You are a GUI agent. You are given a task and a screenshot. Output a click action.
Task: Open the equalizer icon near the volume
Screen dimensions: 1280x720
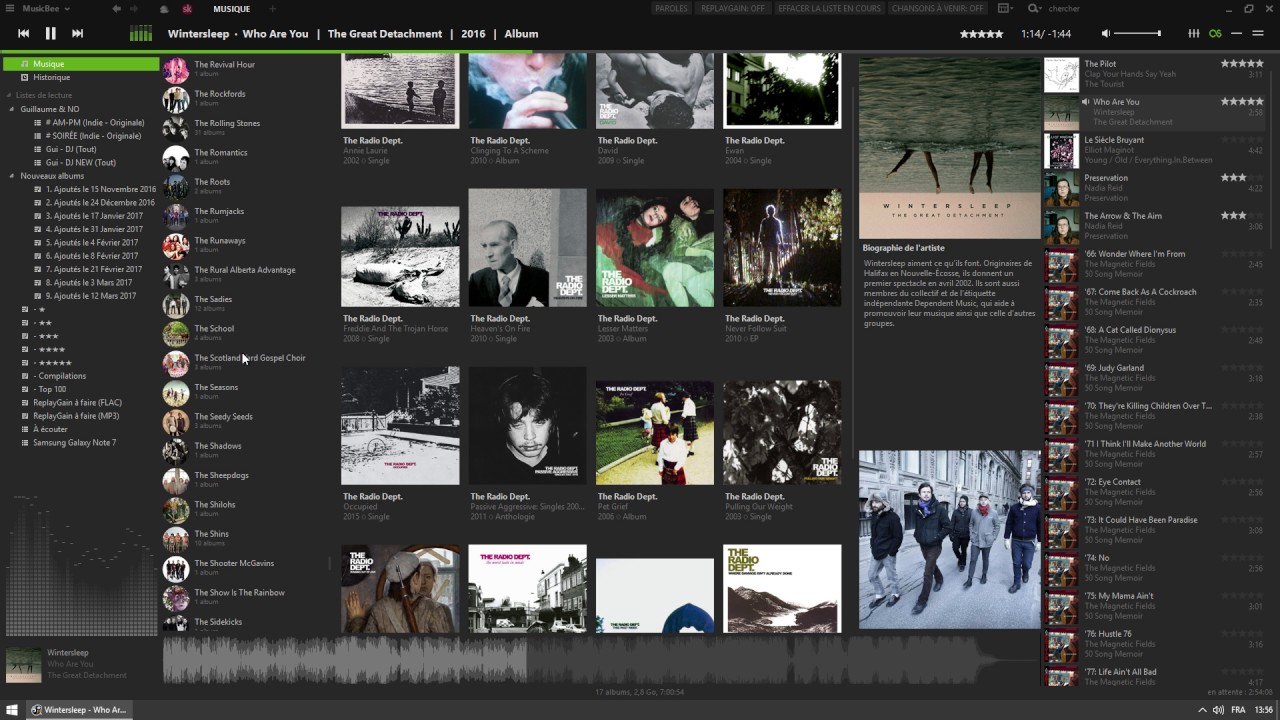coord(1193,34)
